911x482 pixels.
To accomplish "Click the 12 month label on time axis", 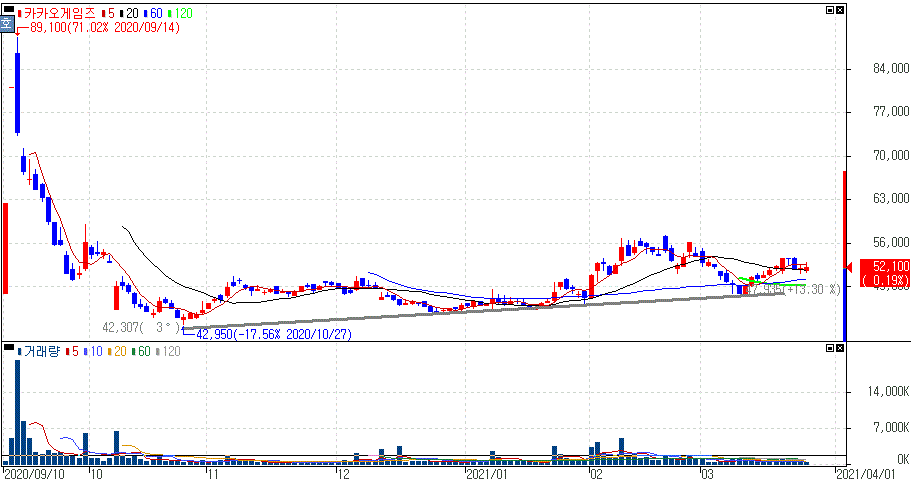I will [x=343, y=474].
